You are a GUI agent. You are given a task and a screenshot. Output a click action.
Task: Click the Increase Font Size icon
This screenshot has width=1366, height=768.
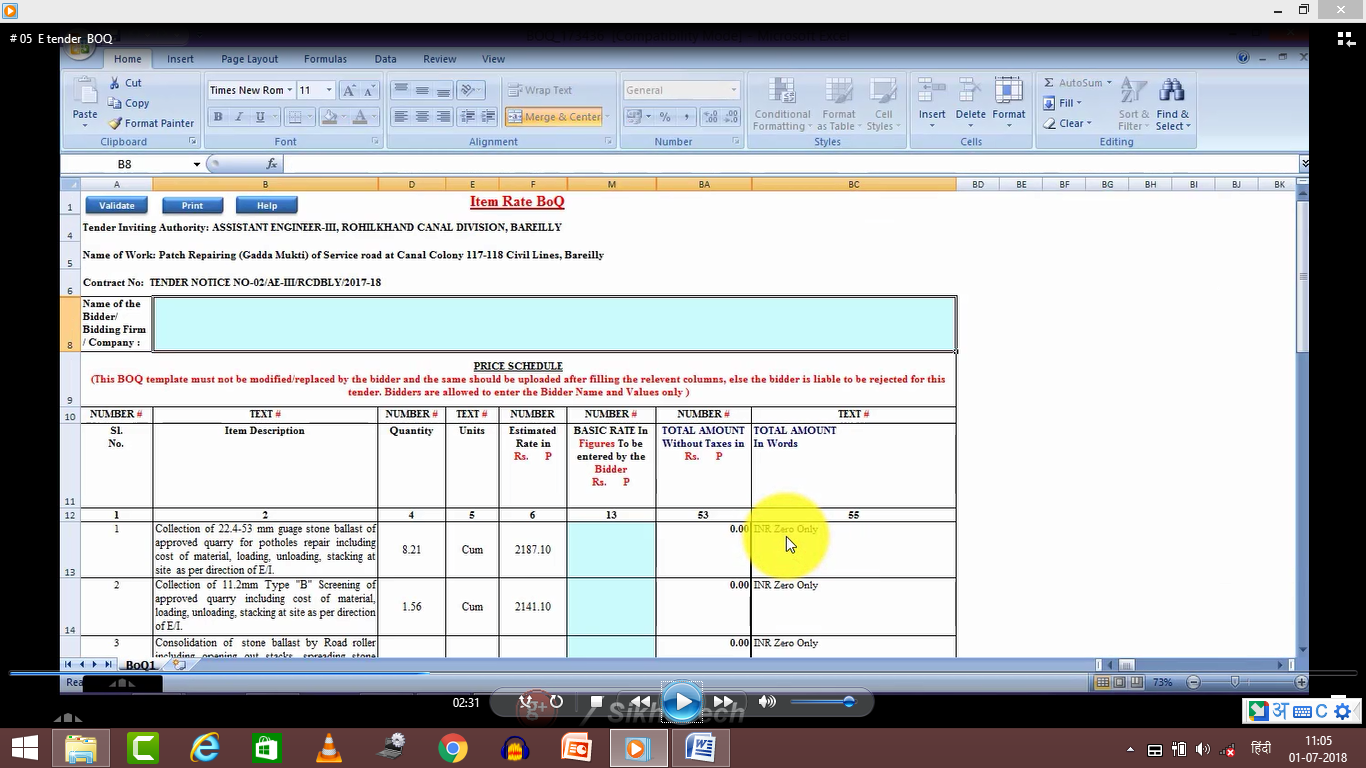(x=349, y=90)
